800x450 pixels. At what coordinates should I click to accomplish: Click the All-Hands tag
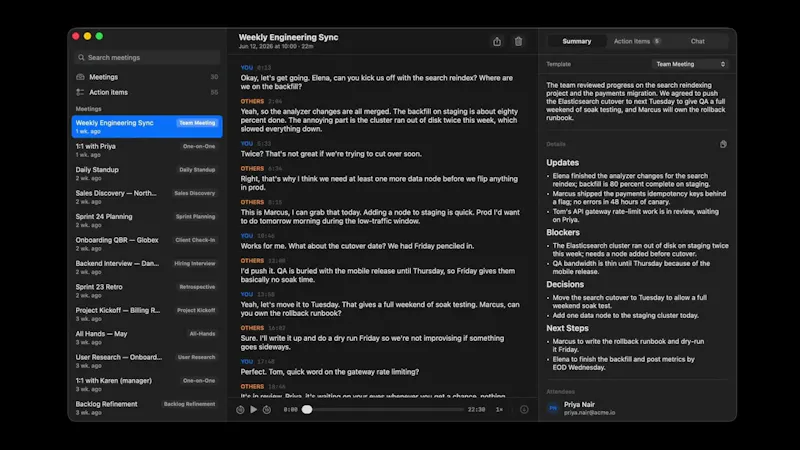pyautogui.click(x=202, y=334)
